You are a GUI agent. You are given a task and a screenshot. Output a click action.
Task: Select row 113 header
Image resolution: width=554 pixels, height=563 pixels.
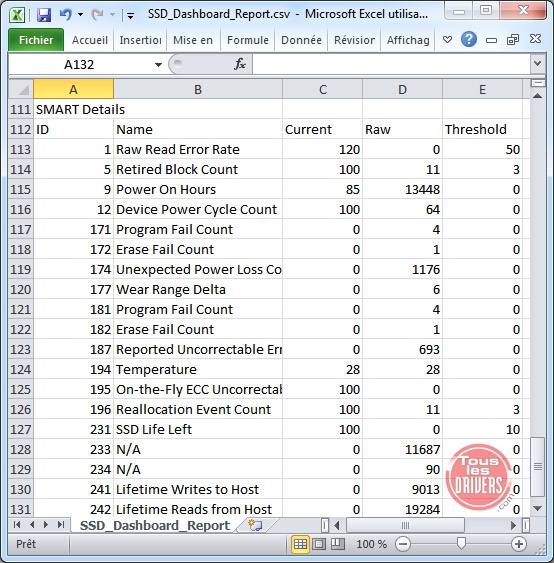click(21, 149)
